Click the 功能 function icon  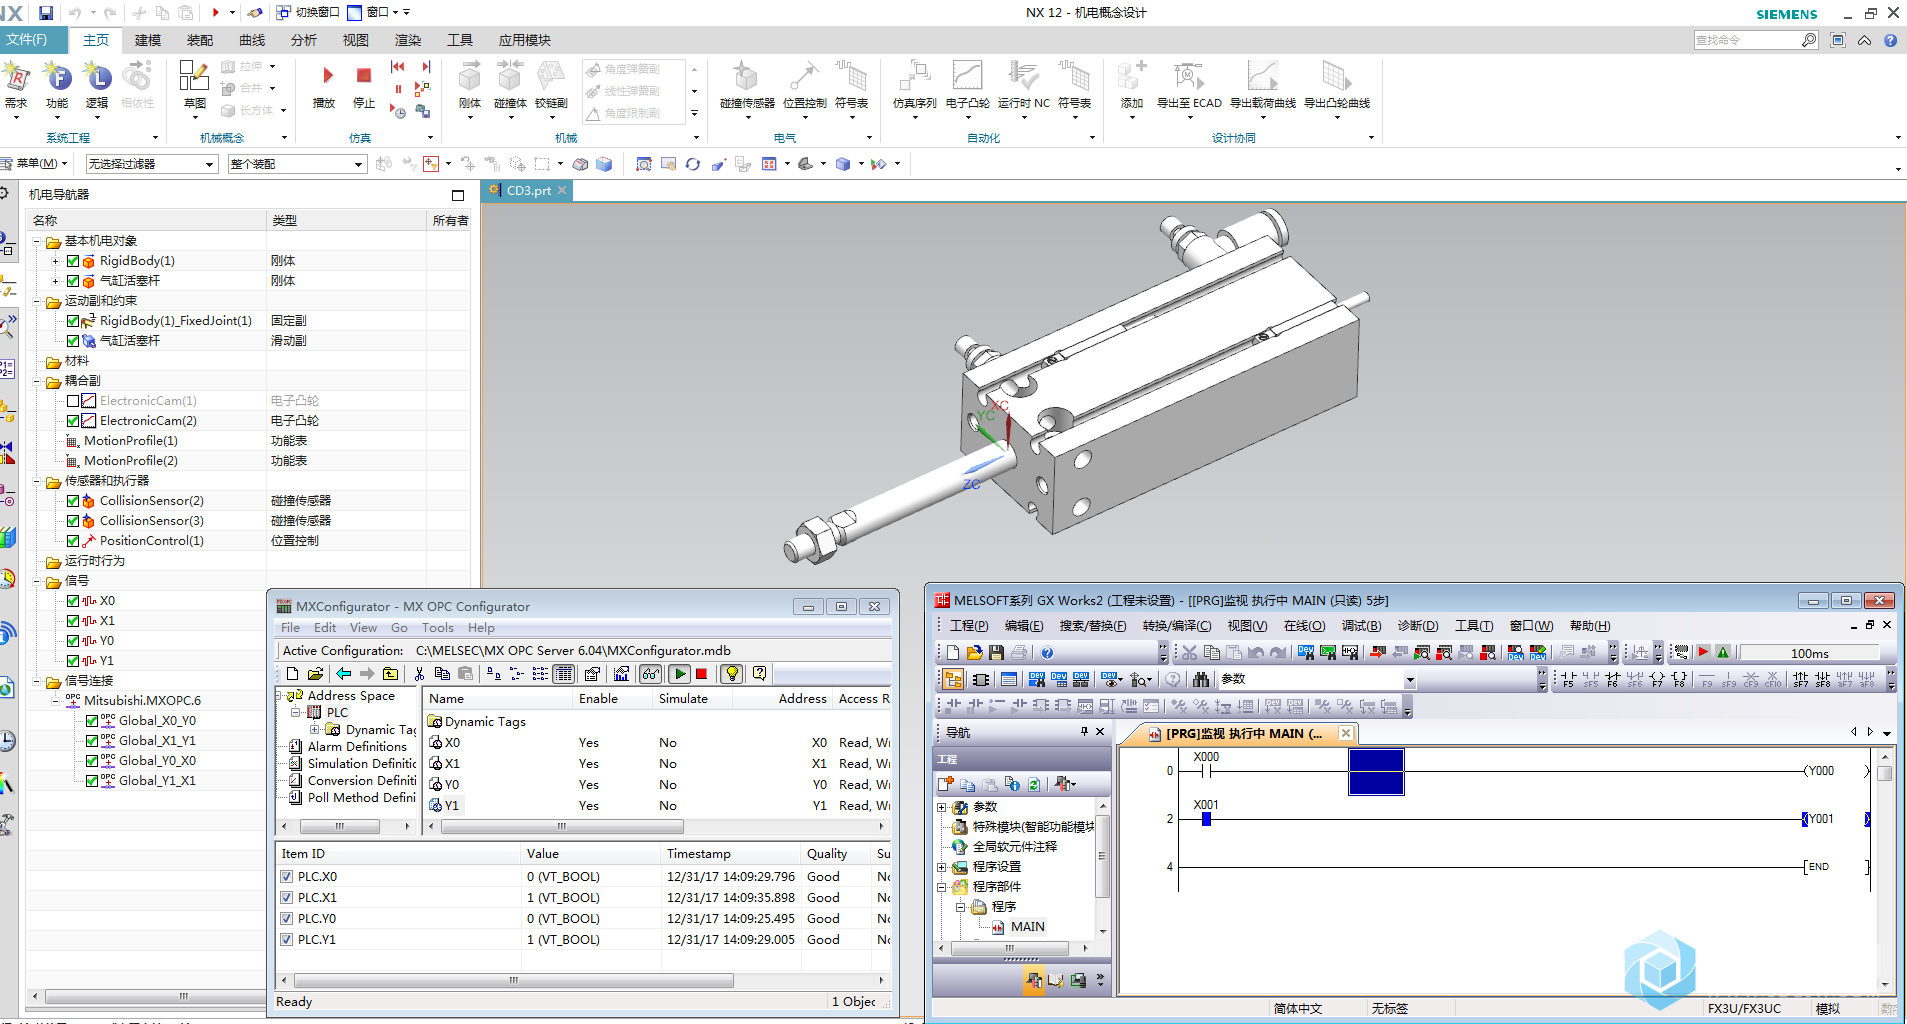pyautogui.click(x=57, y=76)
